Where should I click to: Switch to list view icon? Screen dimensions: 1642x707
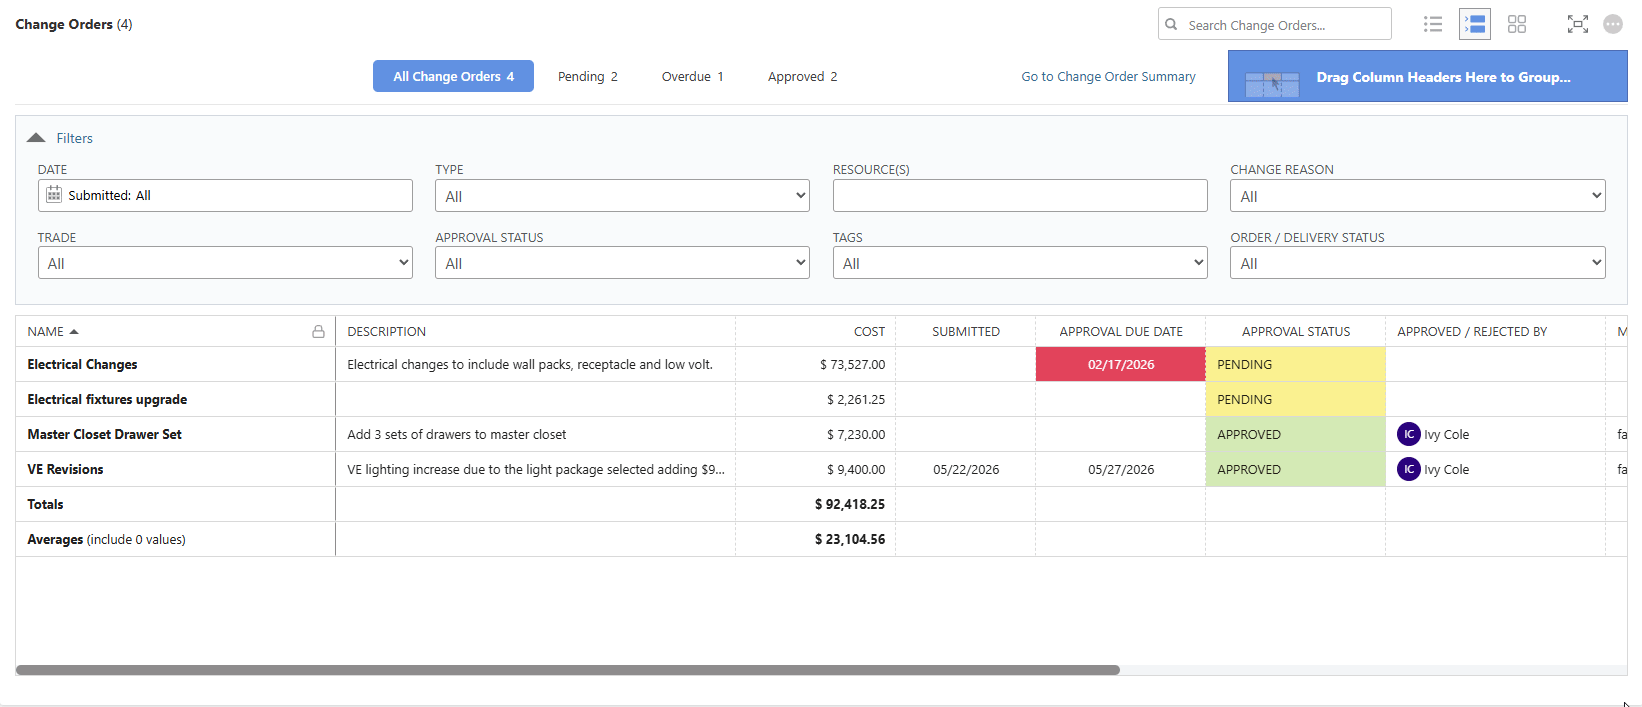(1433, 24)
